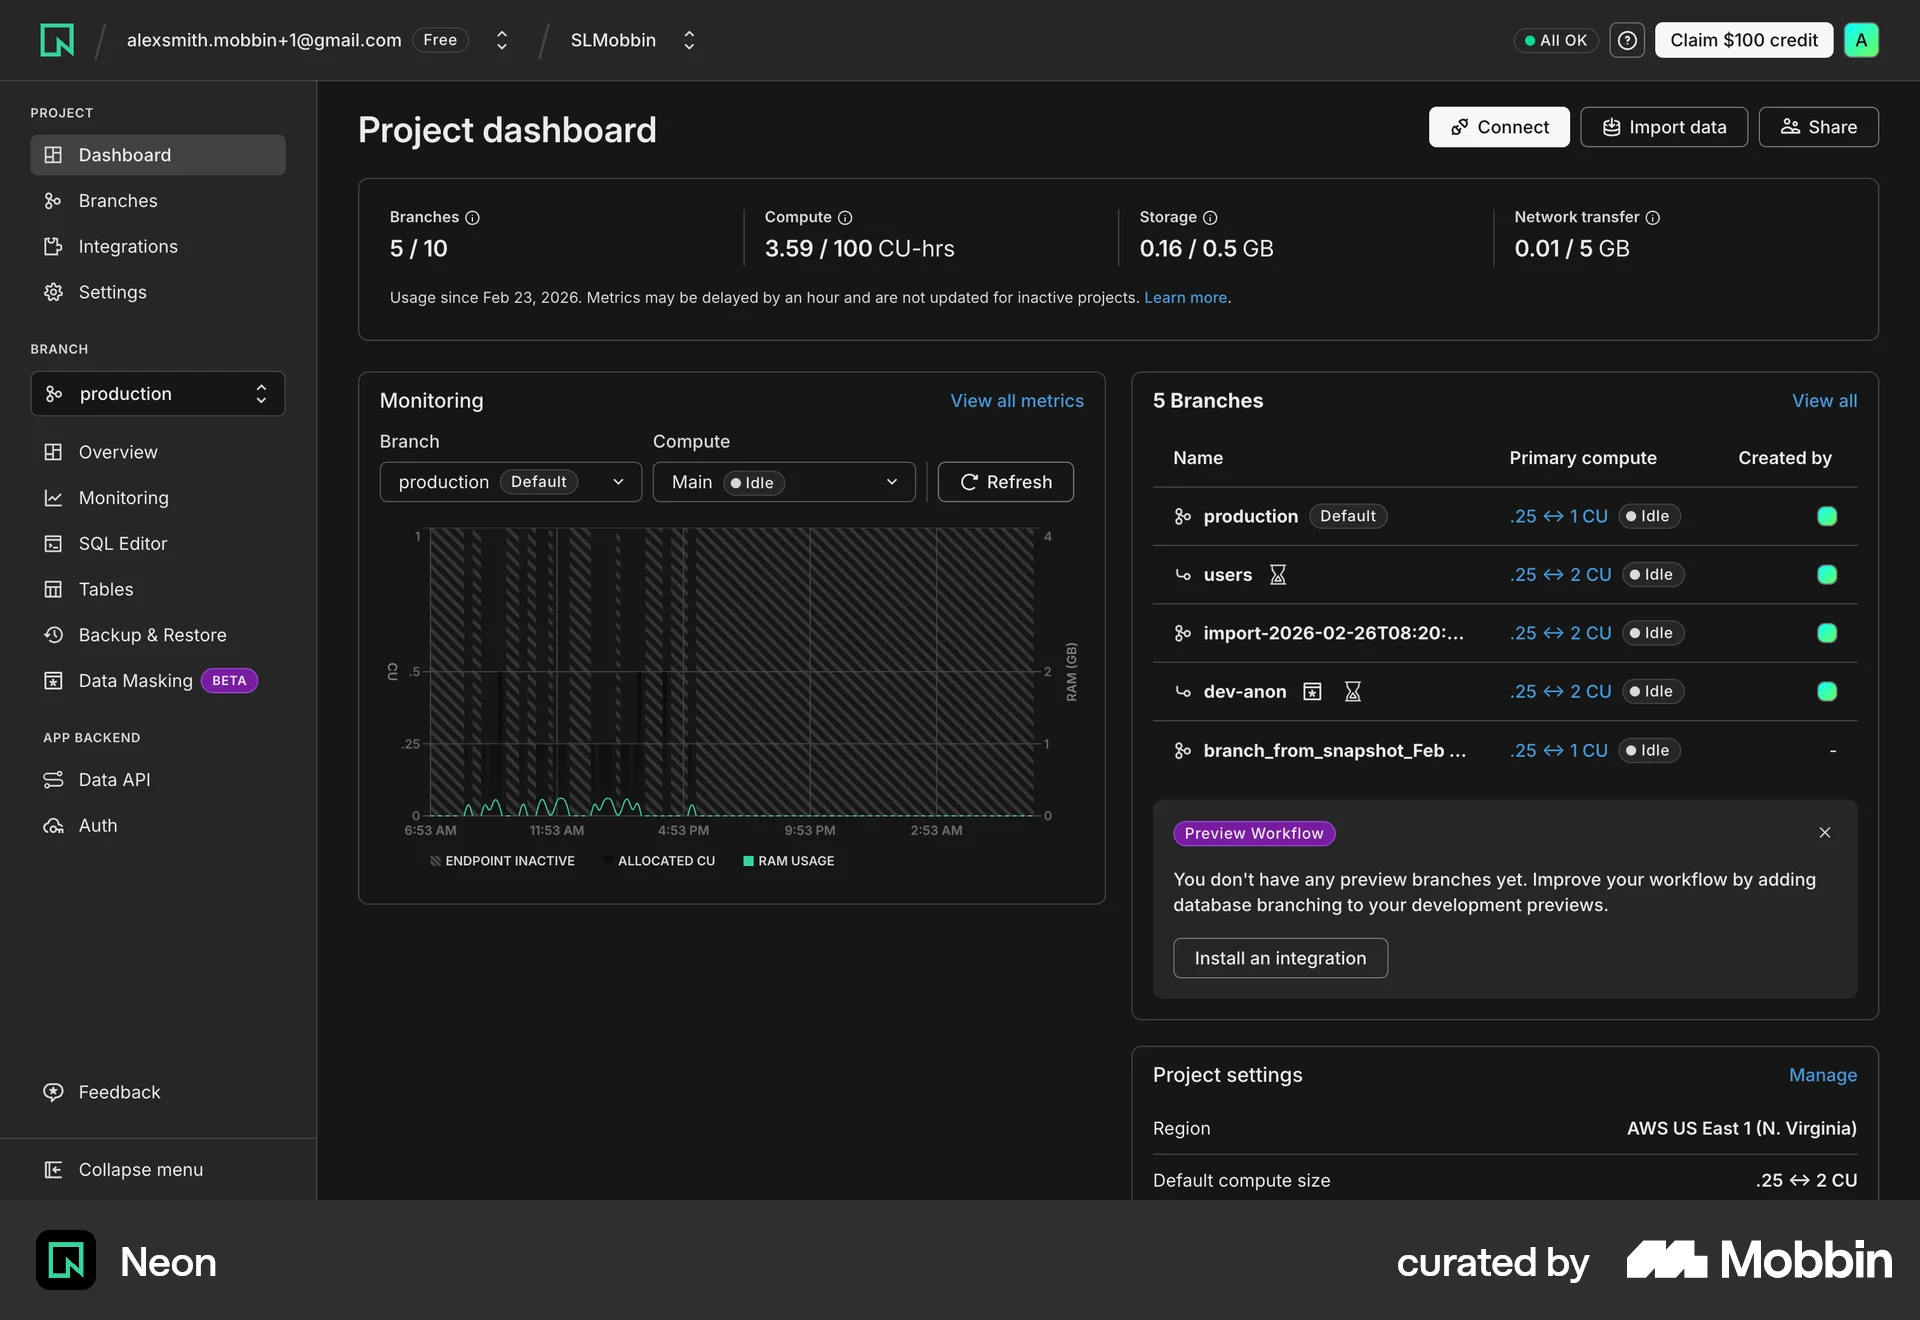
Task: Open the production branch selector in sidebar
Action: tap(158, 394)
